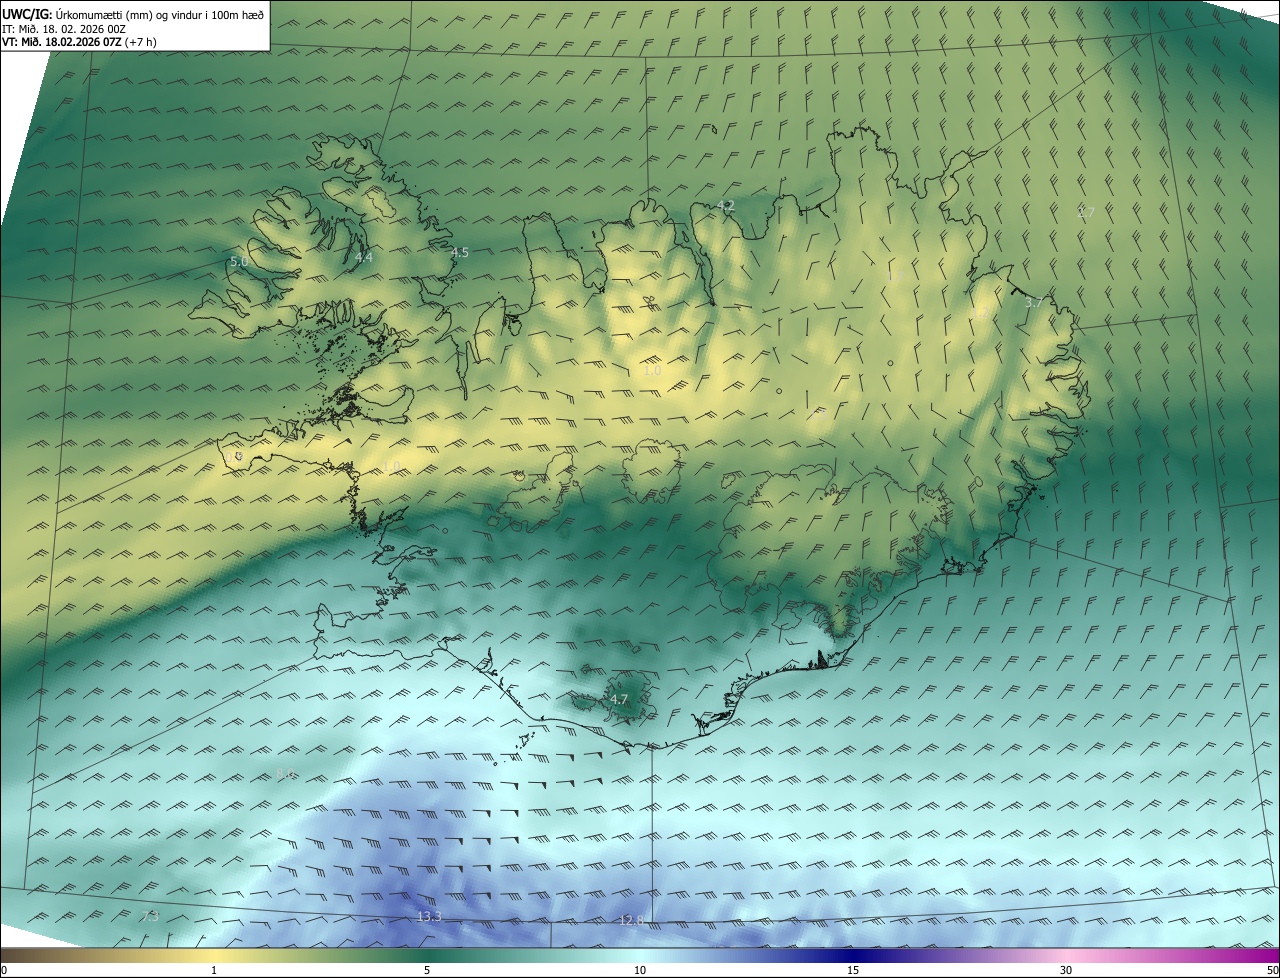Click the "7.3" value label at the bottom left

(x=150, y=916)
